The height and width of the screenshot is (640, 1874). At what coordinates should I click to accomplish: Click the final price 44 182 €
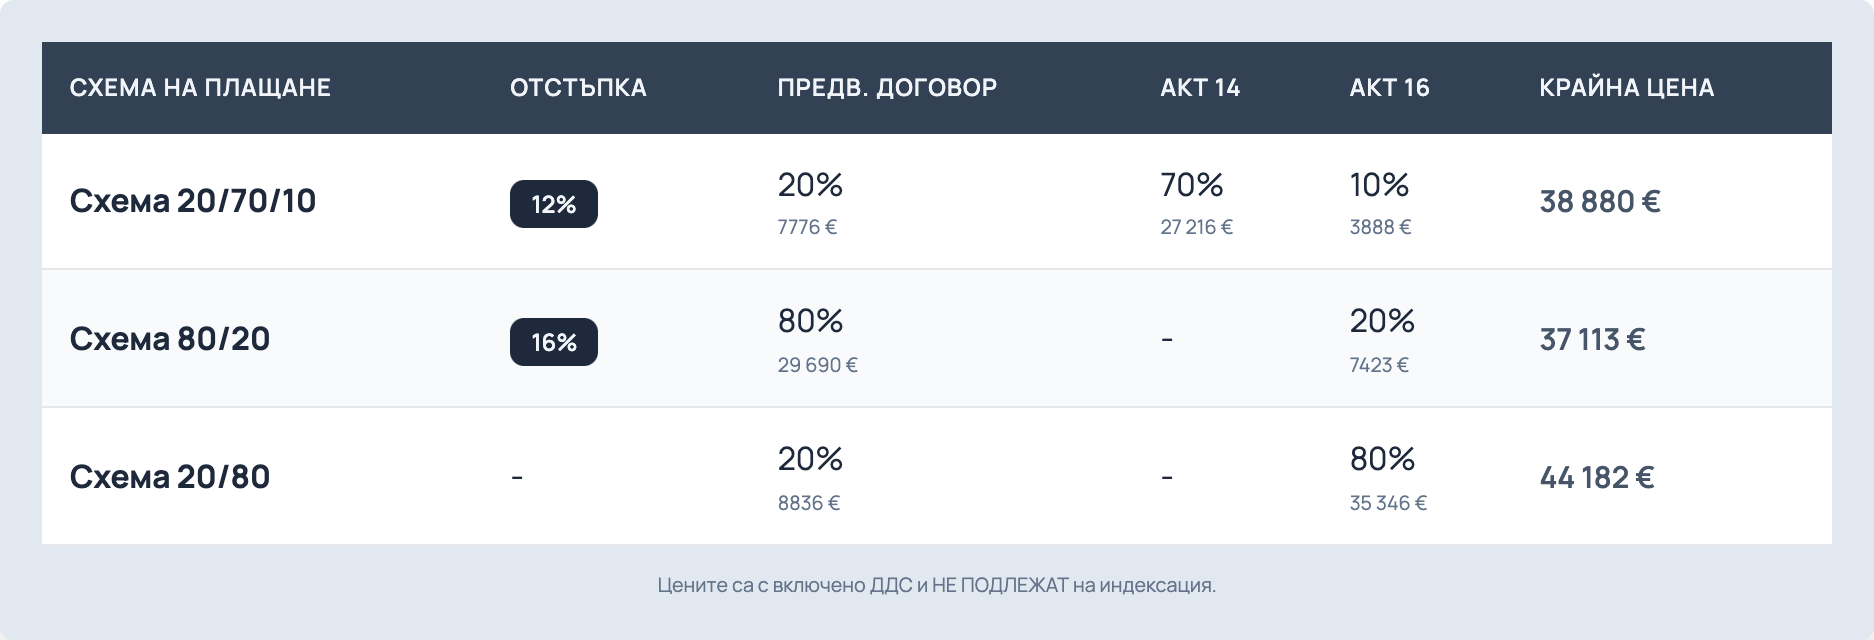1597,478
